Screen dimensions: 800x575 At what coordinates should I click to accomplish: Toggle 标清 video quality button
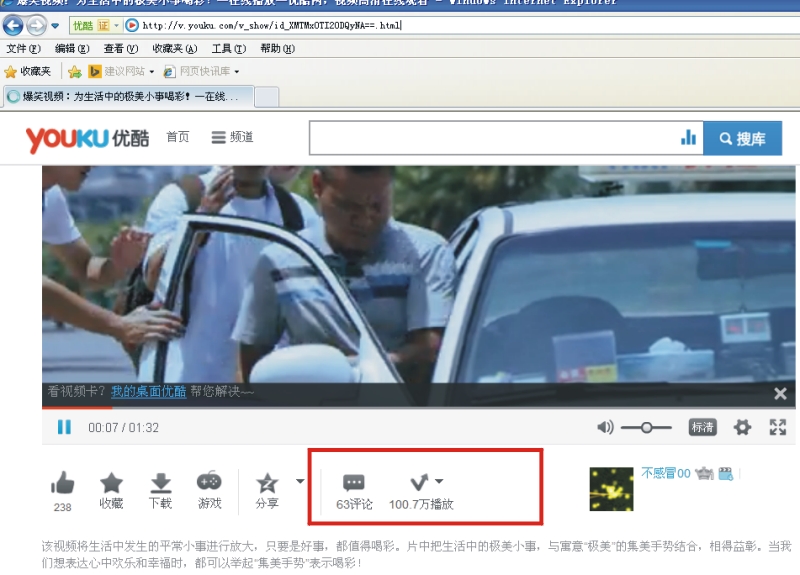[x=703, y=427]
